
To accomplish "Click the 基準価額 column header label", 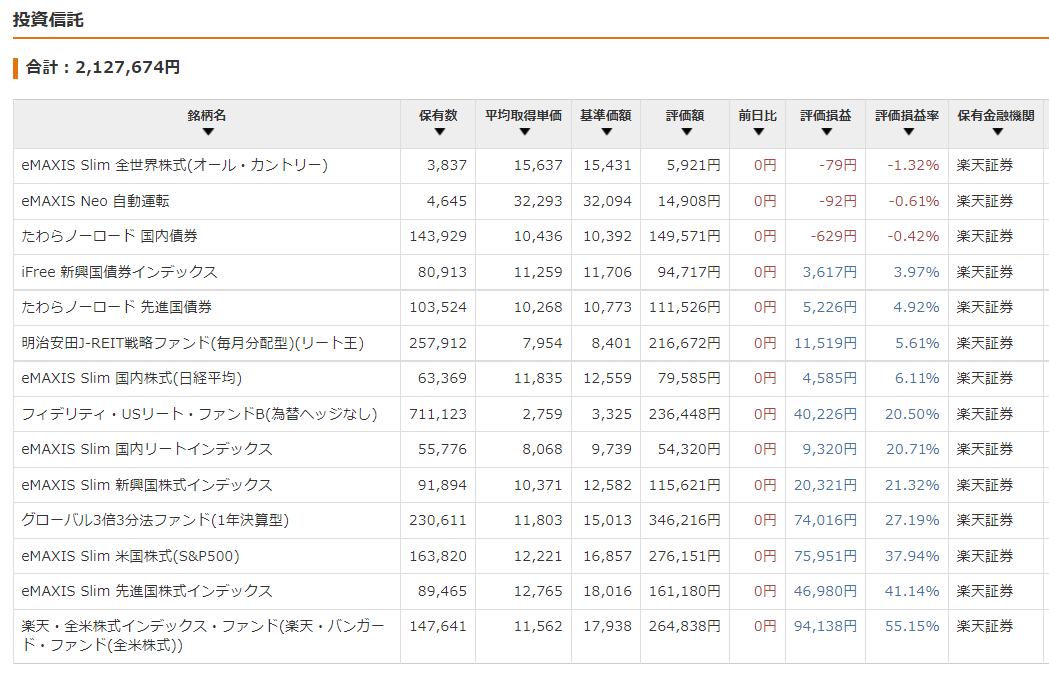I will point(606,116).
